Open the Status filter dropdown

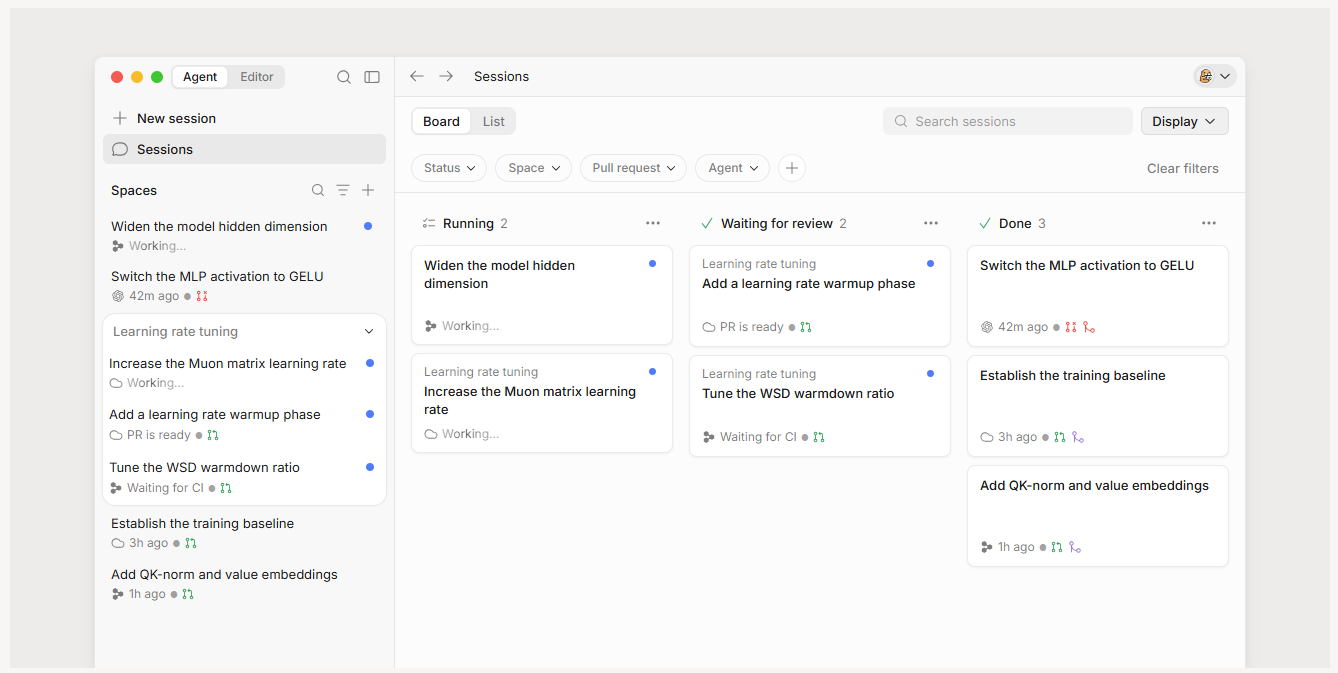449,168
